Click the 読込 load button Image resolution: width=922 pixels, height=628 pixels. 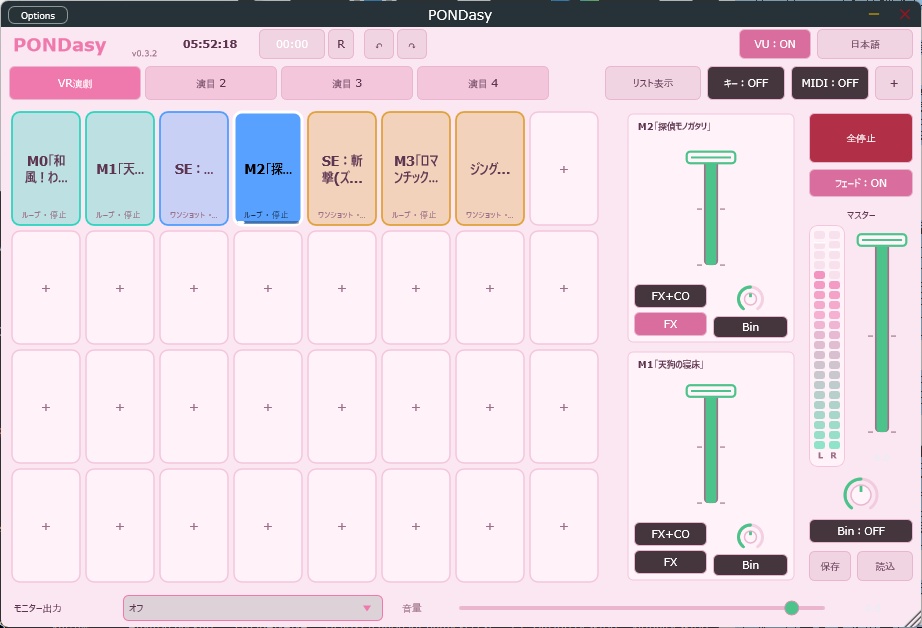pyautogui.click(x=885, y=566)
